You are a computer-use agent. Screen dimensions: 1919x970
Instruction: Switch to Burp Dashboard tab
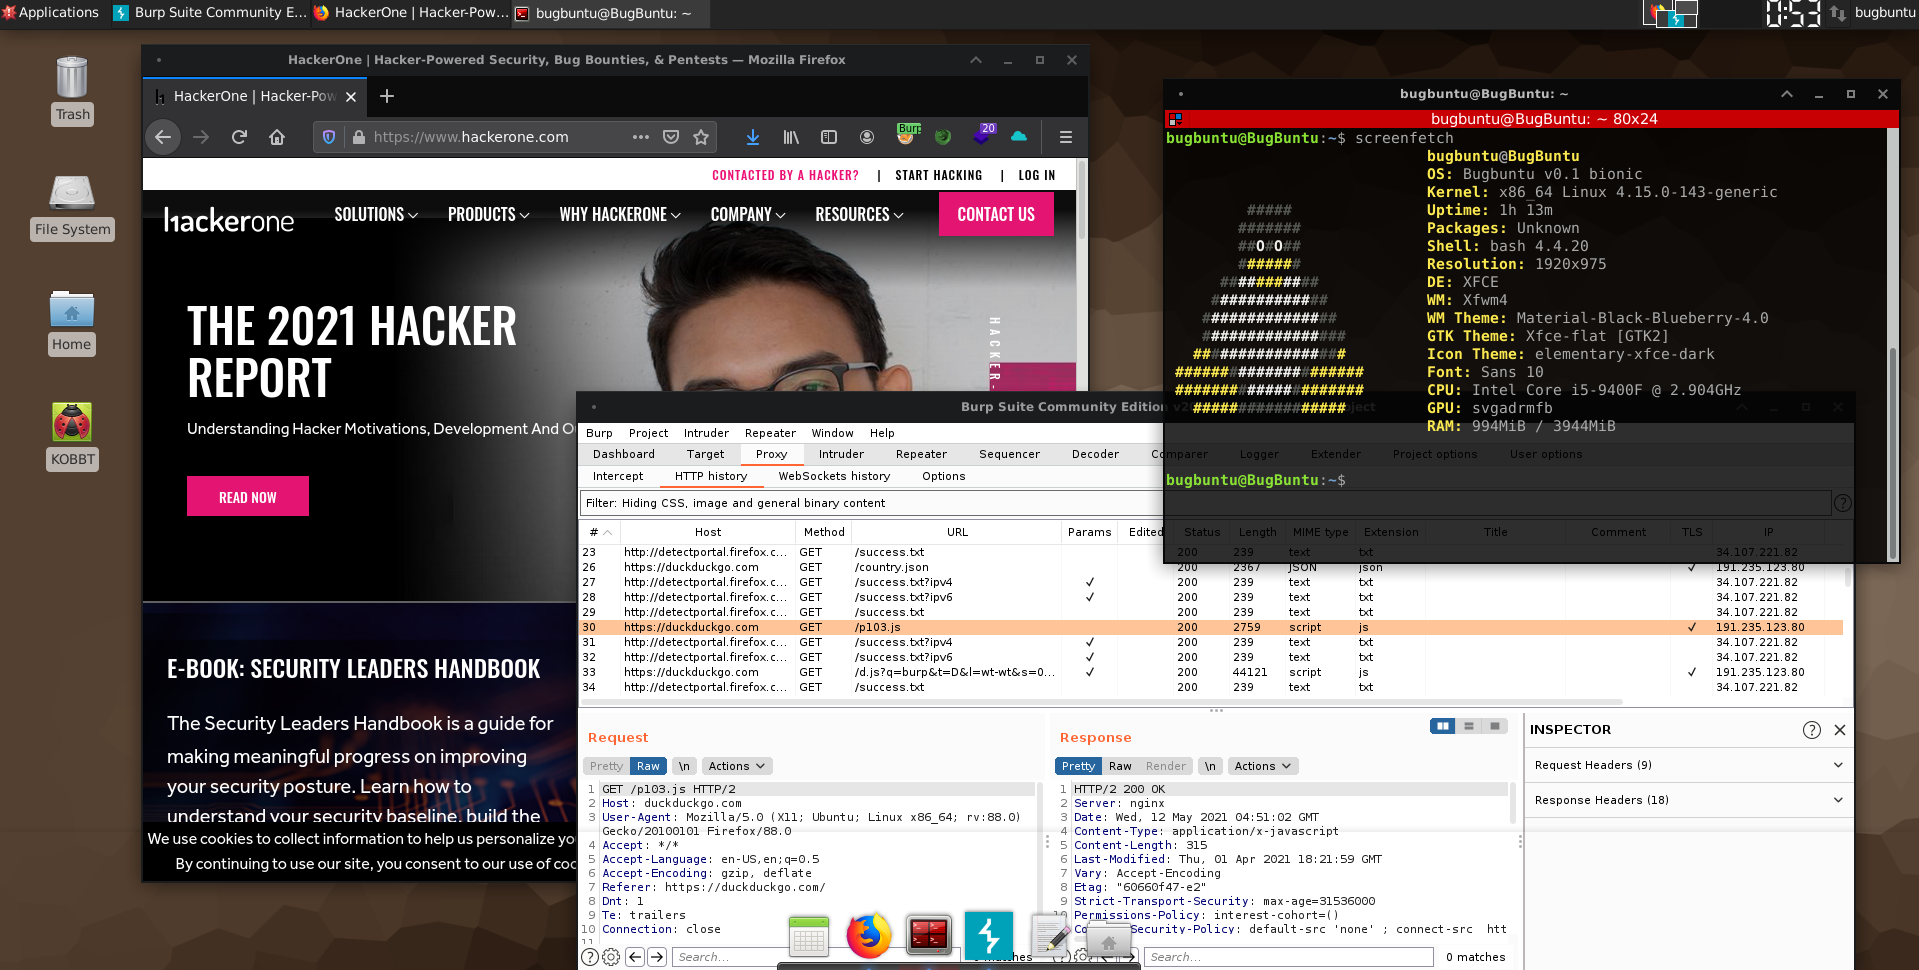tap(623, 454)
